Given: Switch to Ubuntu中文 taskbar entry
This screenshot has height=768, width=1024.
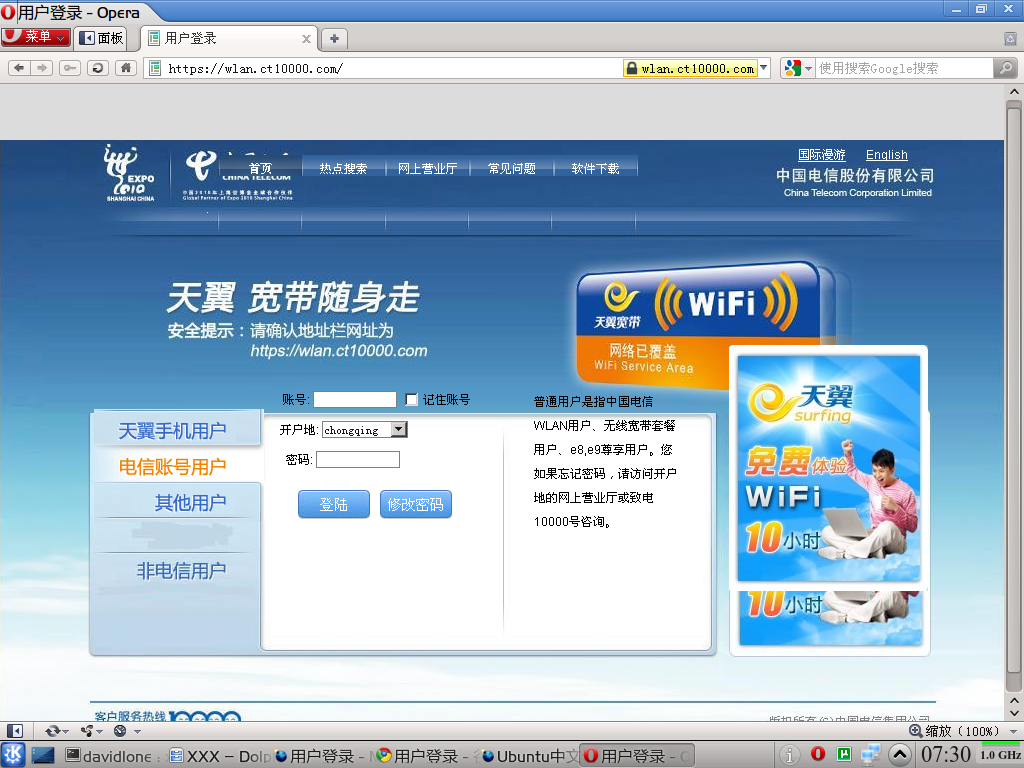Looking at the screenshot, I should (x=529, y=756).
